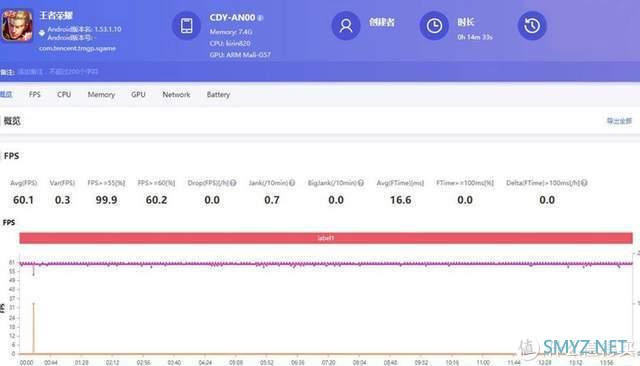The width and height of the screenshot is (640, 366).
Task: Click the Jank value 0.7
Action: pyautogui.click(x=272, y=200)
